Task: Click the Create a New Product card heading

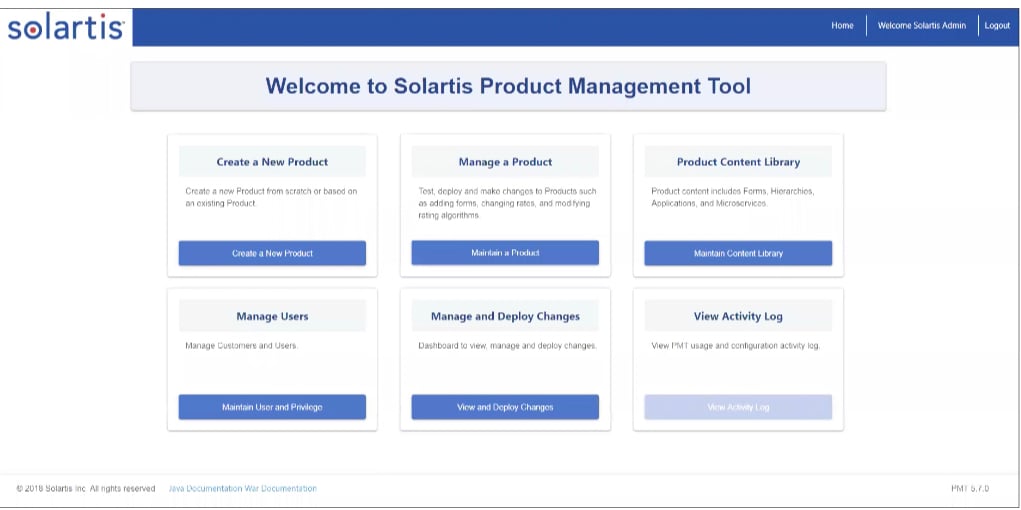Action: click(x=272, y=162)
